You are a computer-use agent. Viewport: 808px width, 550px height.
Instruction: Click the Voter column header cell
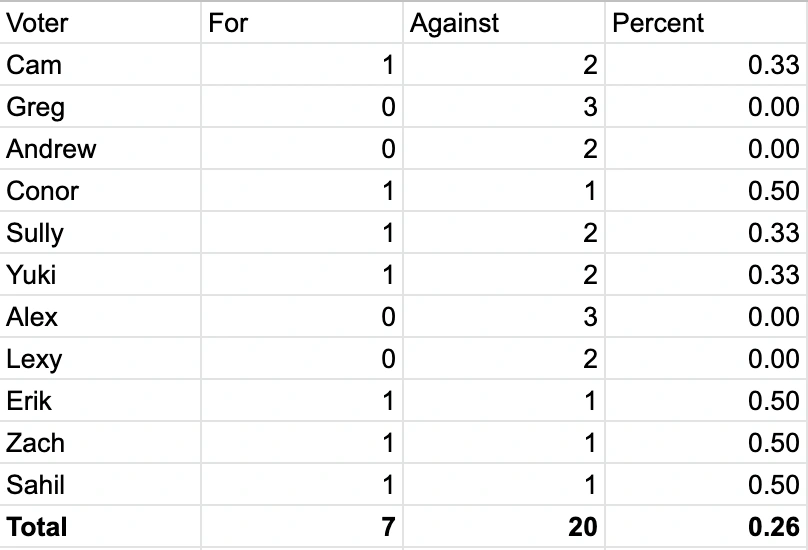pos(100,23)
